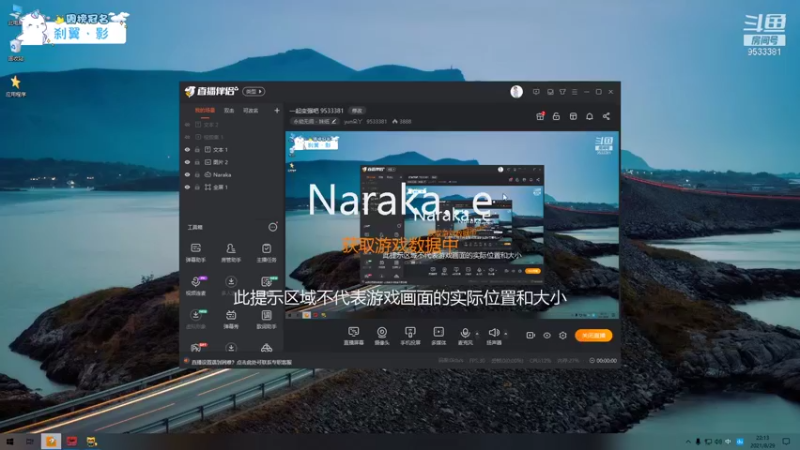Open the red app on the taskbar
The image size is (800, 450).
(71, 441)
